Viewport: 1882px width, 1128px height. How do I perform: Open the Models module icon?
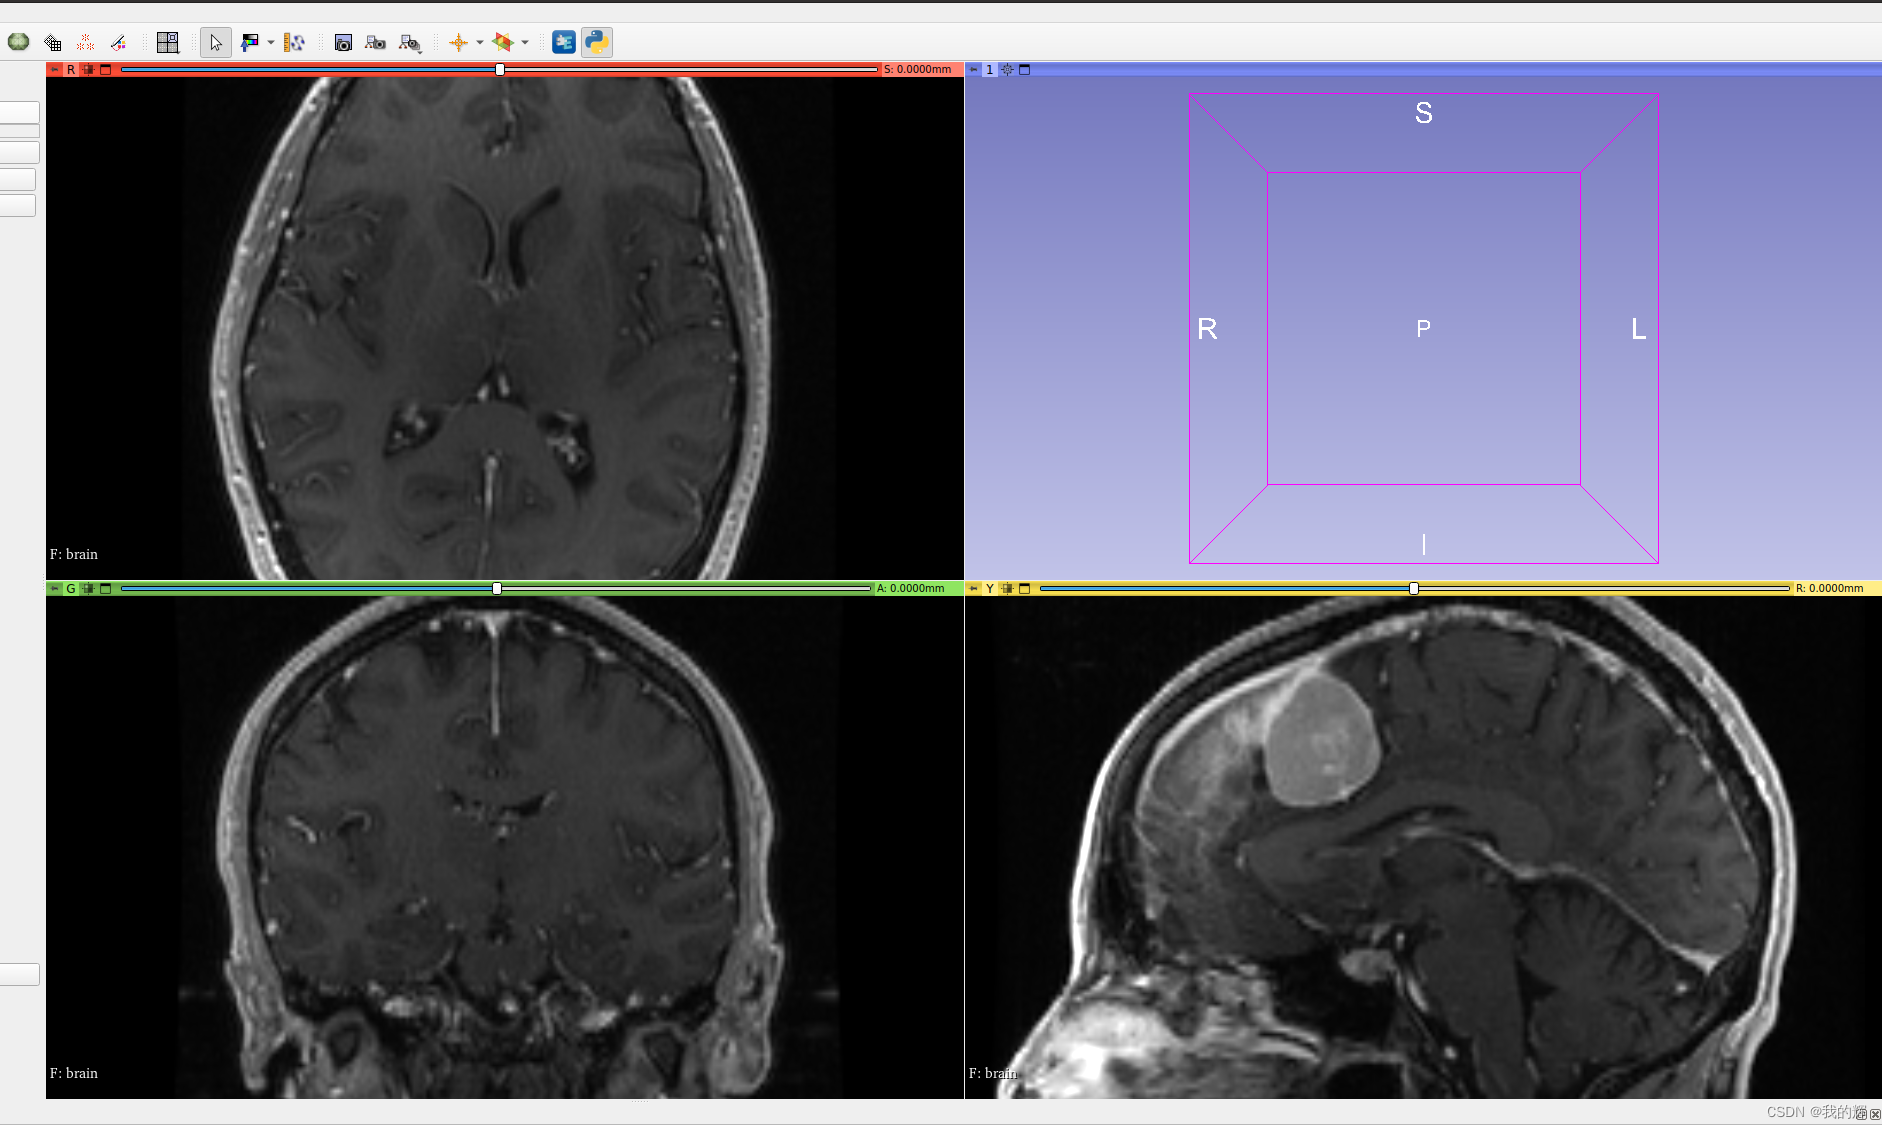(19, 42)
